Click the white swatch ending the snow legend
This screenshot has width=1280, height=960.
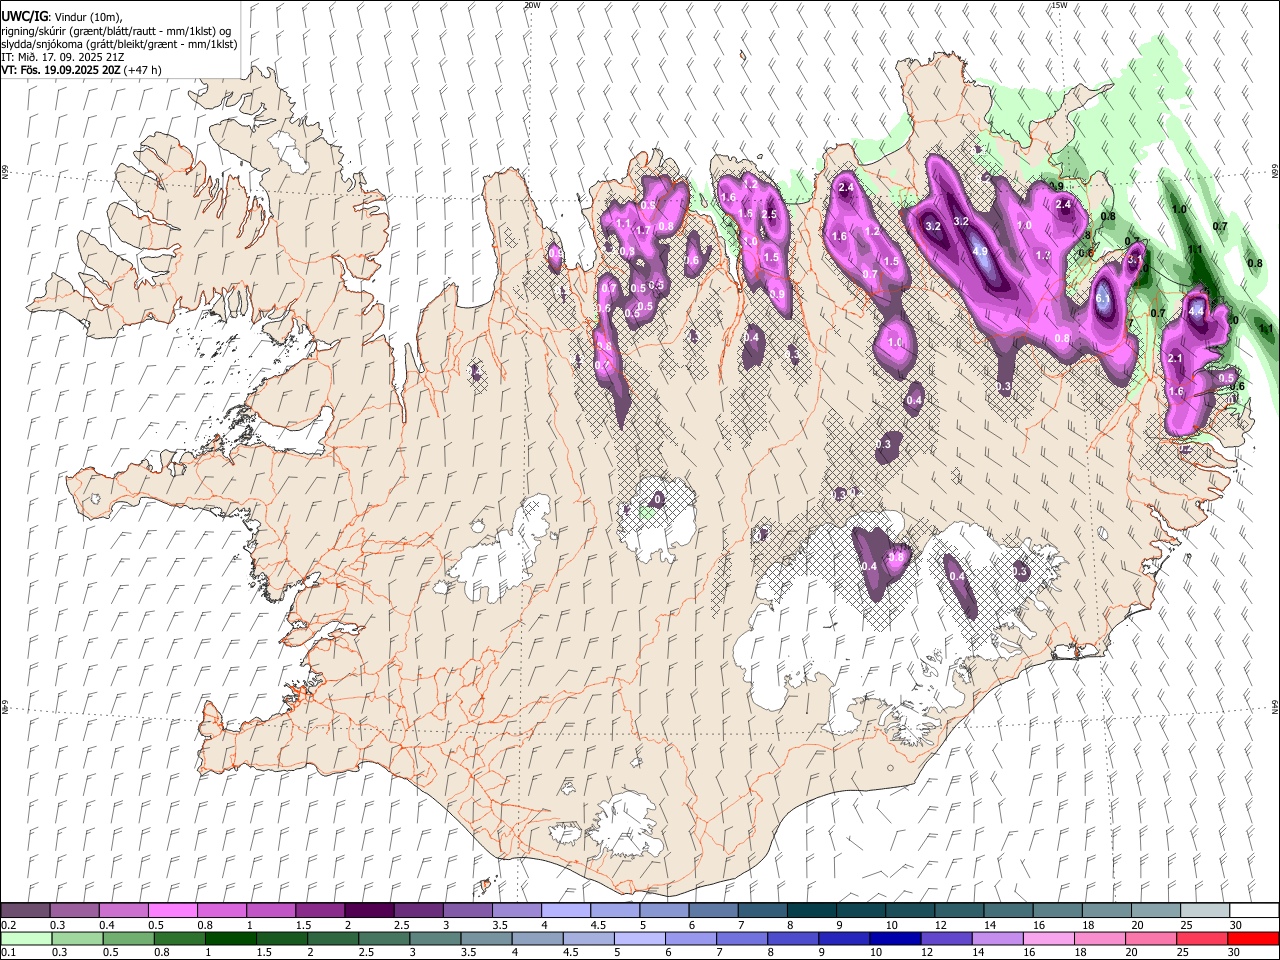1253,911
